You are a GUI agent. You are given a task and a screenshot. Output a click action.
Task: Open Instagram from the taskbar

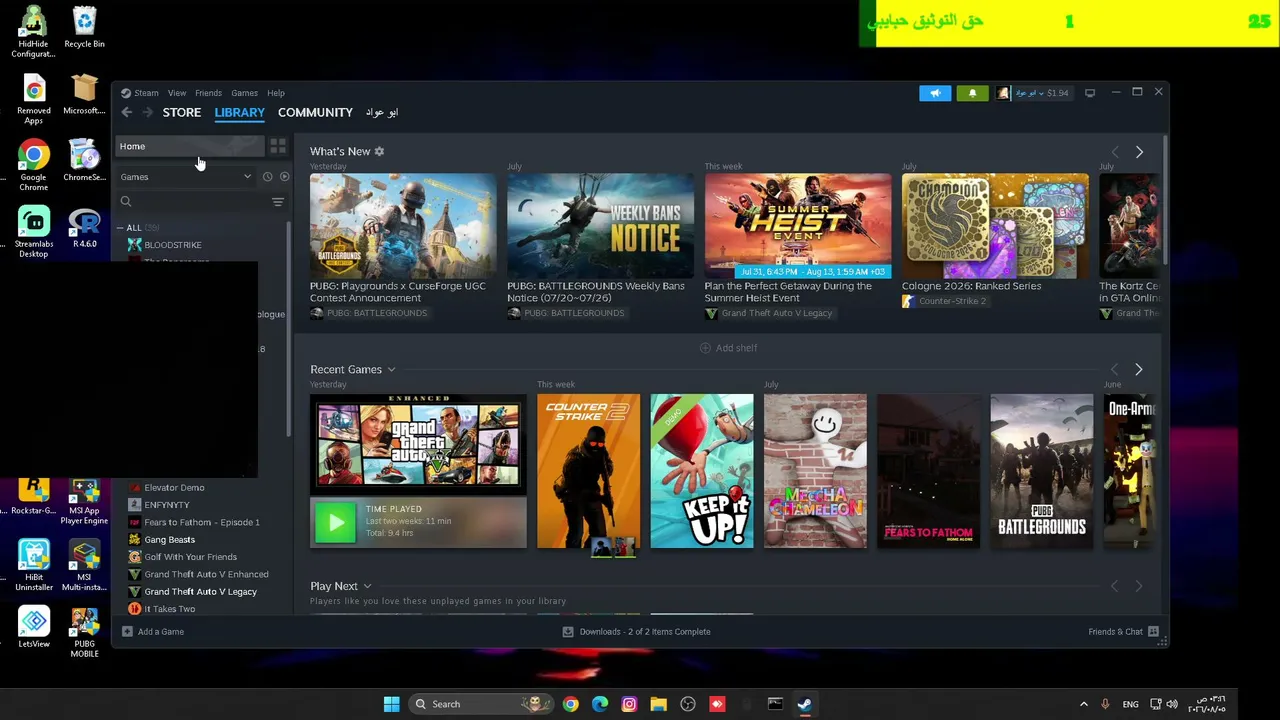[x=629, y=704]
